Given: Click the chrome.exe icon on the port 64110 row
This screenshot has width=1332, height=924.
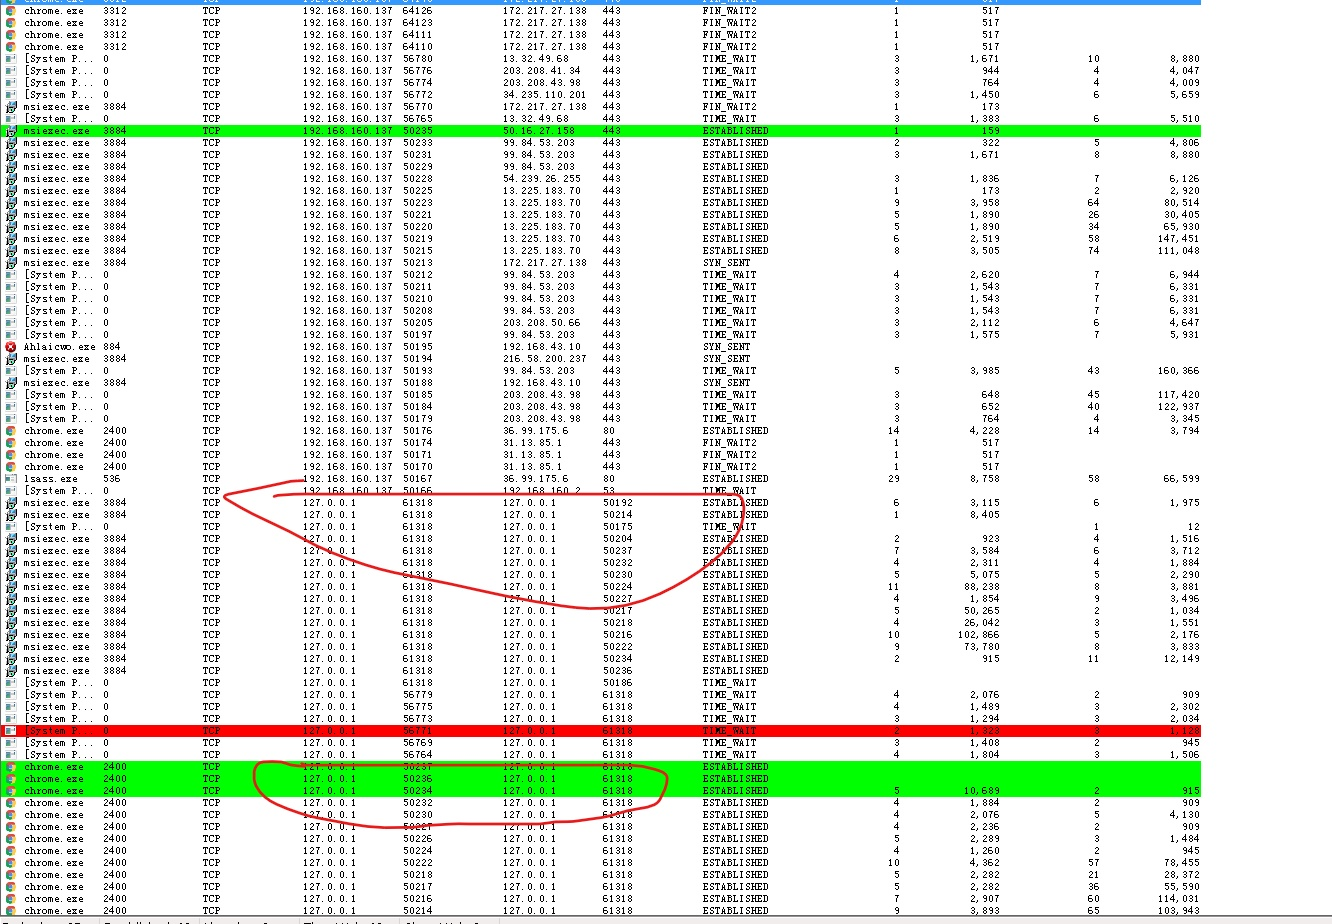Looking at the screenshot, I should point(11,46).
